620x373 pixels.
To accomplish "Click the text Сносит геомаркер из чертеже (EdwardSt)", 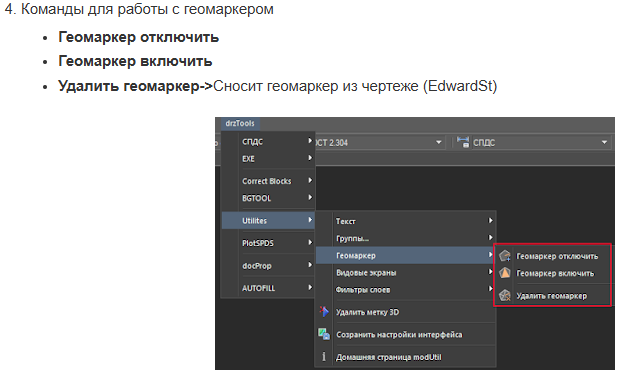I will [355, 86].
